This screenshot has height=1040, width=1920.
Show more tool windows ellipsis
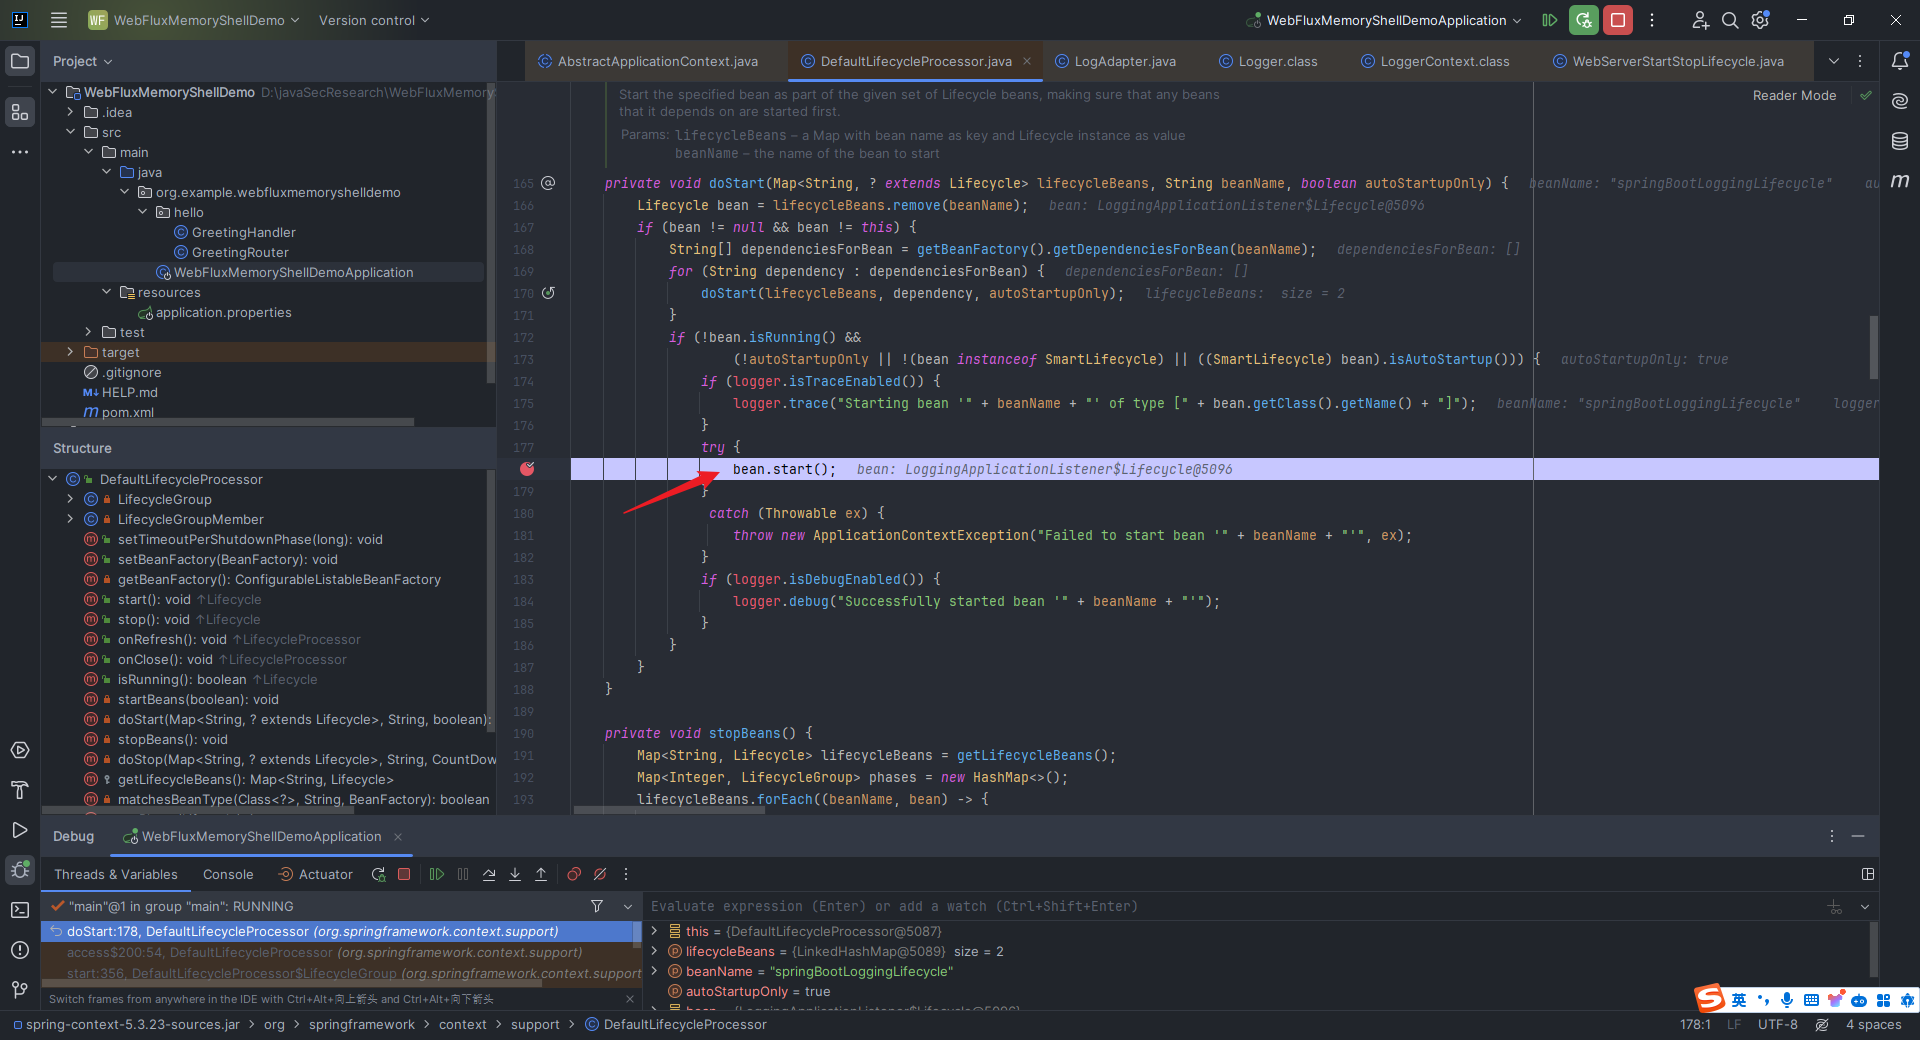coord(20,152)
